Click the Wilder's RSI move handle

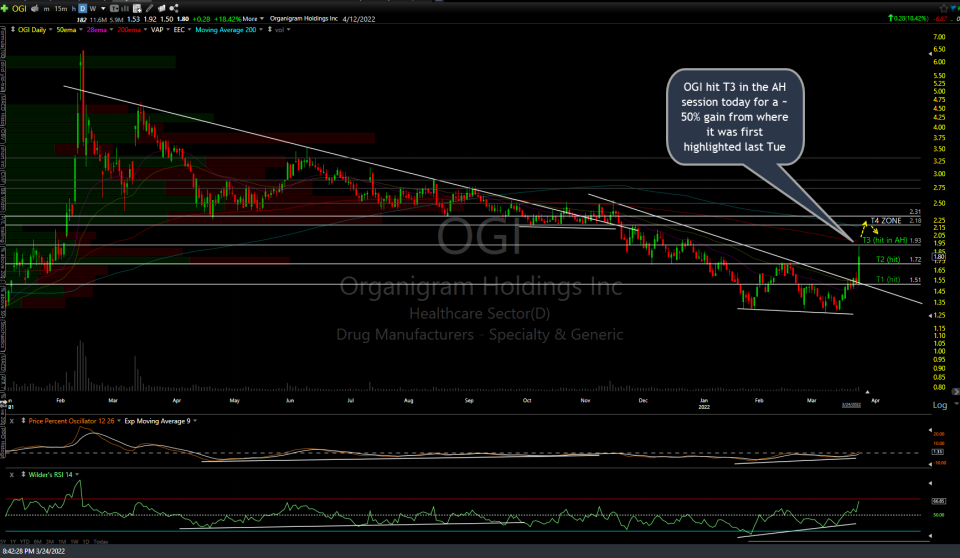pyautogui.click(x=23, y=474)
